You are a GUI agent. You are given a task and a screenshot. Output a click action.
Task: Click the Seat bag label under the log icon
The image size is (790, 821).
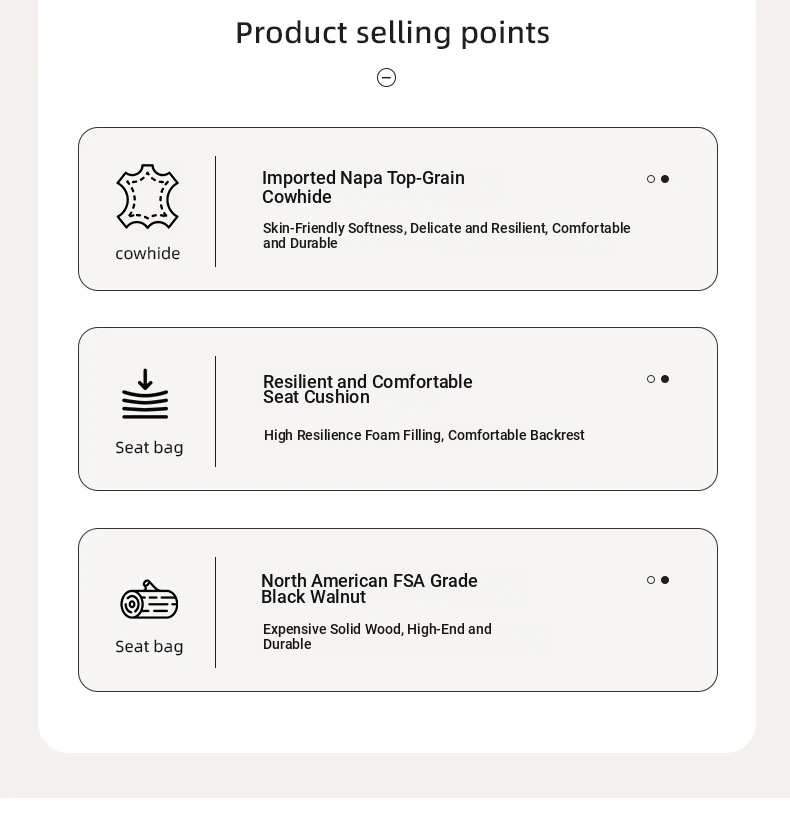click(x=149, y=647)
